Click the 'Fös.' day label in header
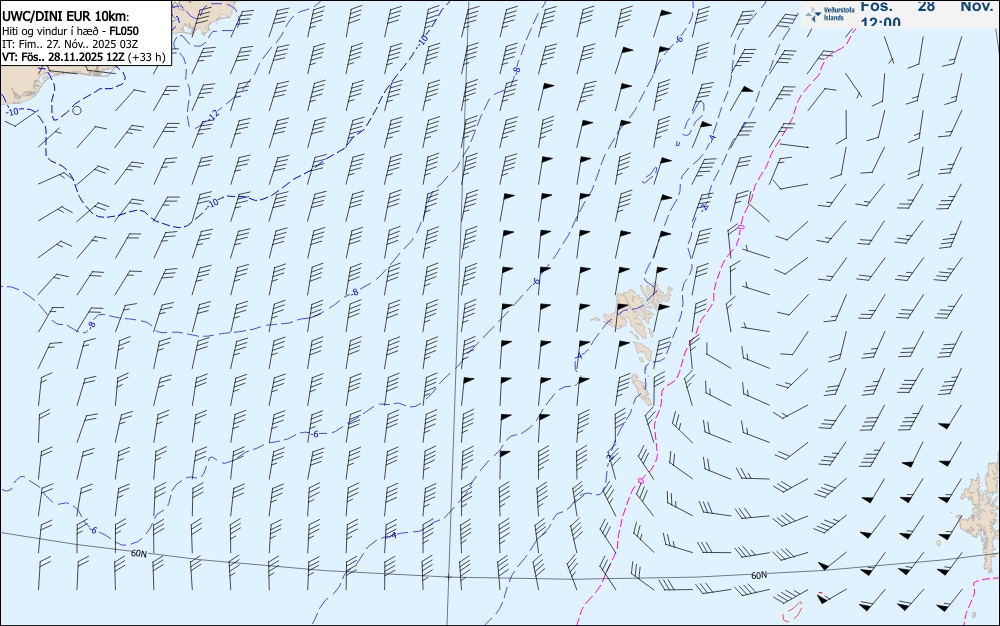Image resolution: width=1000 pixels, height=626 pixels. tap(876, 6)
